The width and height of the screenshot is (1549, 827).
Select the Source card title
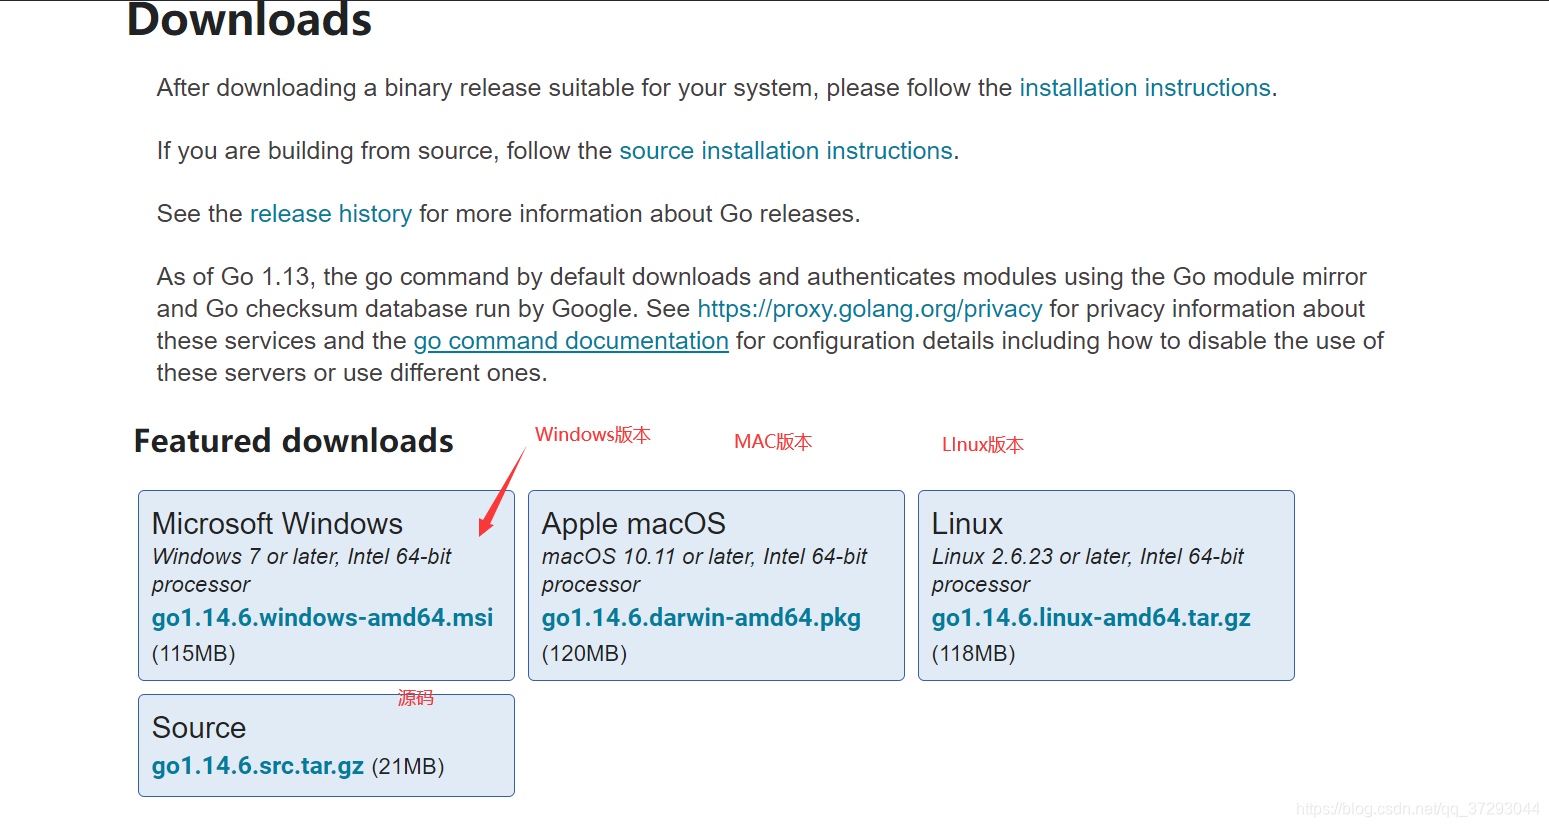(x=199, y=728)
